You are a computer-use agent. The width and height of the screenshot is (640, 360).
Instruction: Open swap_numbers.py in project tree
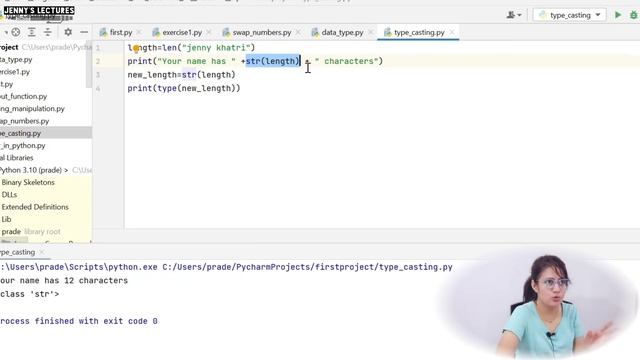point(24,121)
